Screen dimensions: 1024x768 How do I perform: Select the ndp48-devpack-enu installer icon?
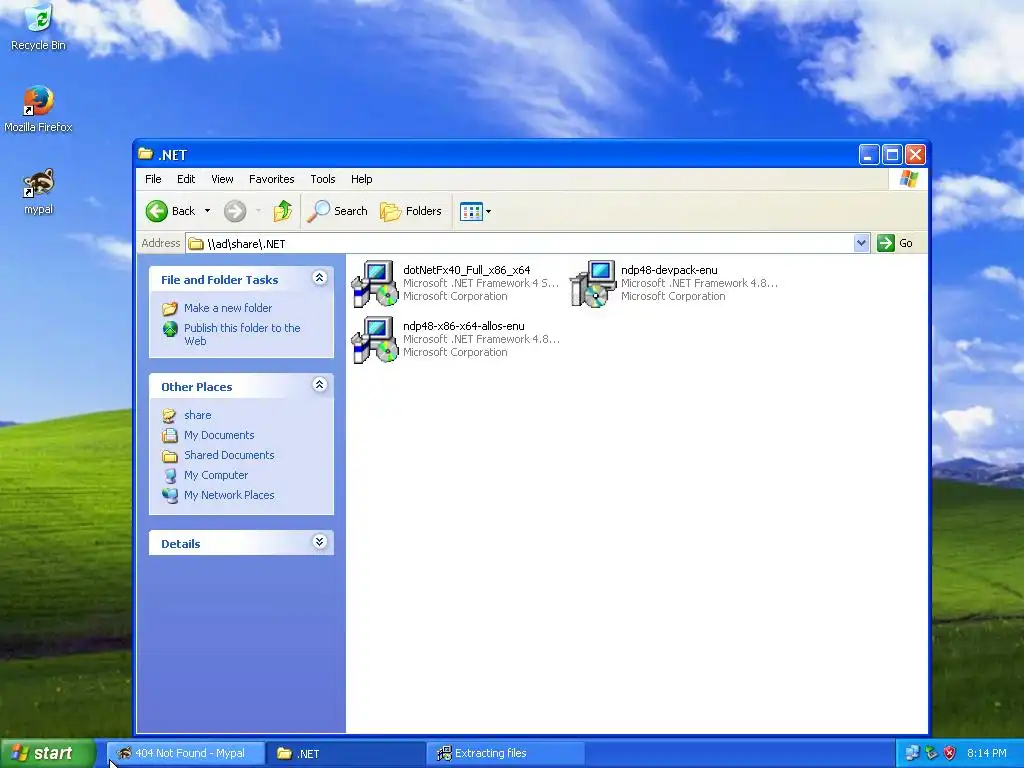click(x=593, y=283)
